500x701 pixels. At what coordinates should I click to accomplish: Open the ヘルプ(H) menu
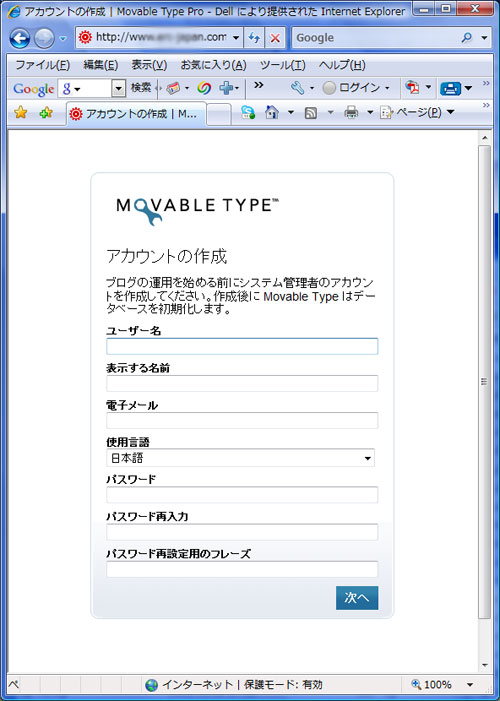pos(342,65)
